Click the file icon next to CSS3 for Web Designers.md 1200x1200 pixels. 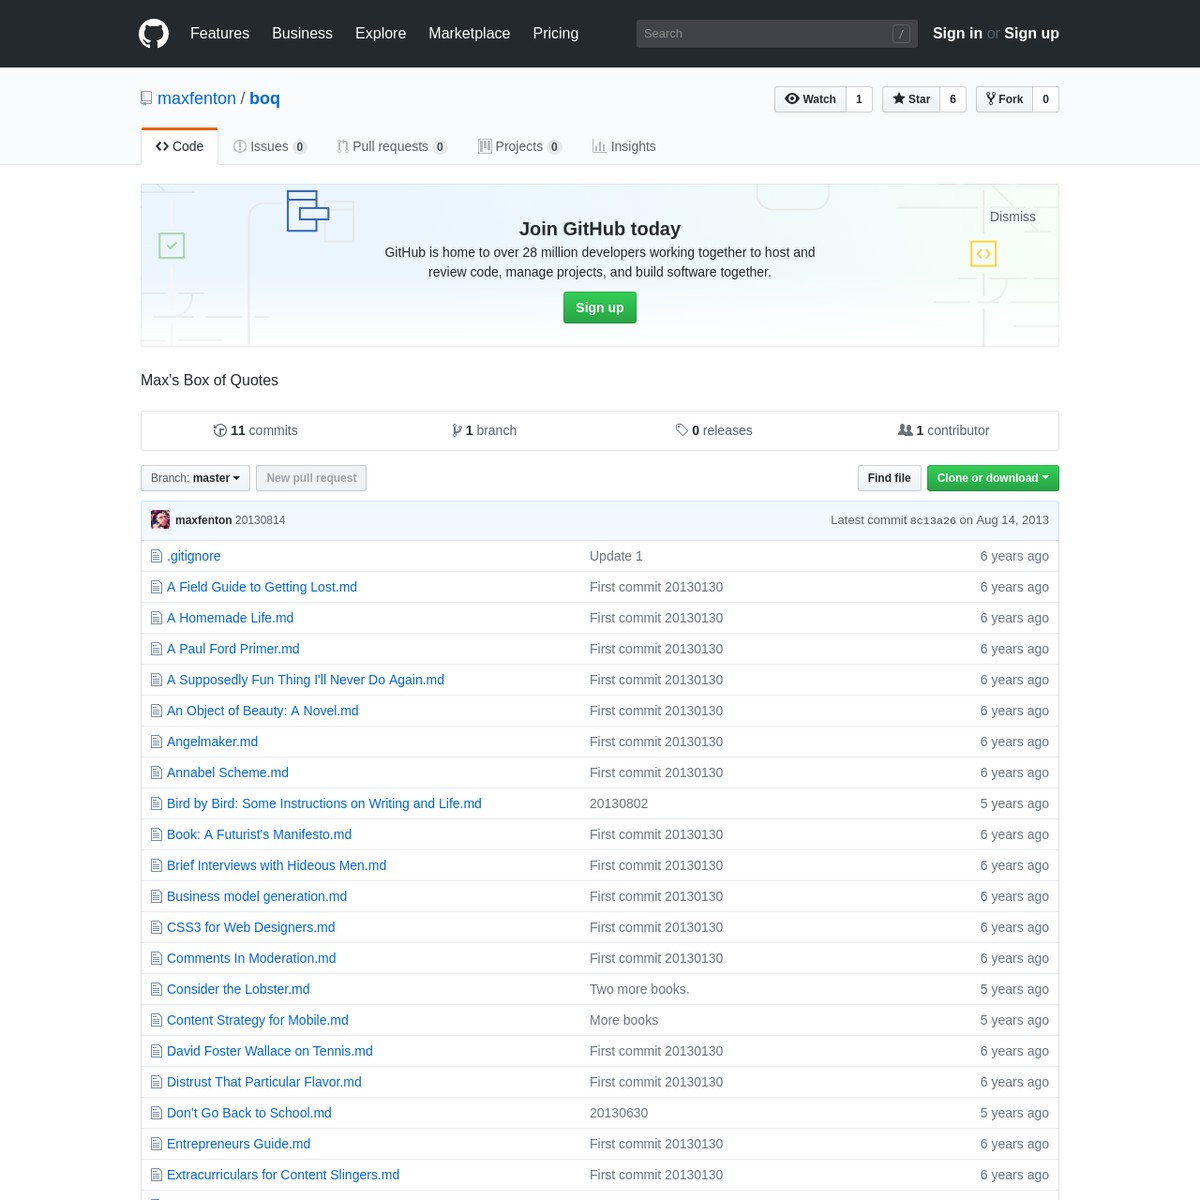tap(156, 927)
